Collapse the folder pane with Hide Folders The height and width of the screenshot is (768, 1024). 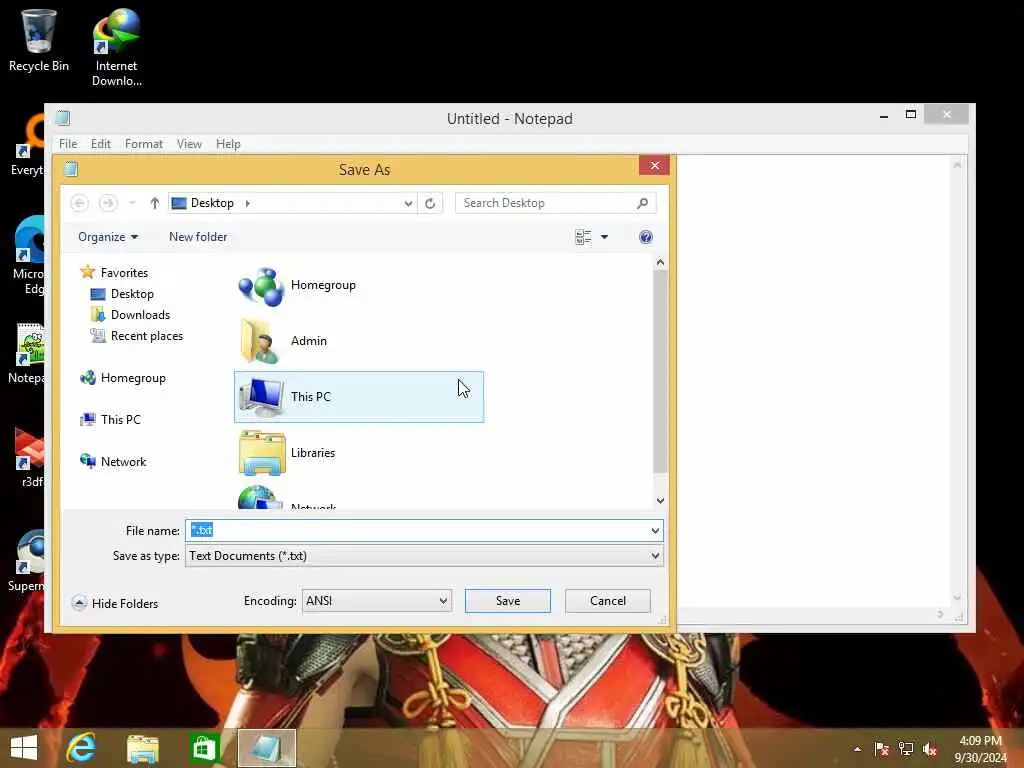[x=115, y=603]
